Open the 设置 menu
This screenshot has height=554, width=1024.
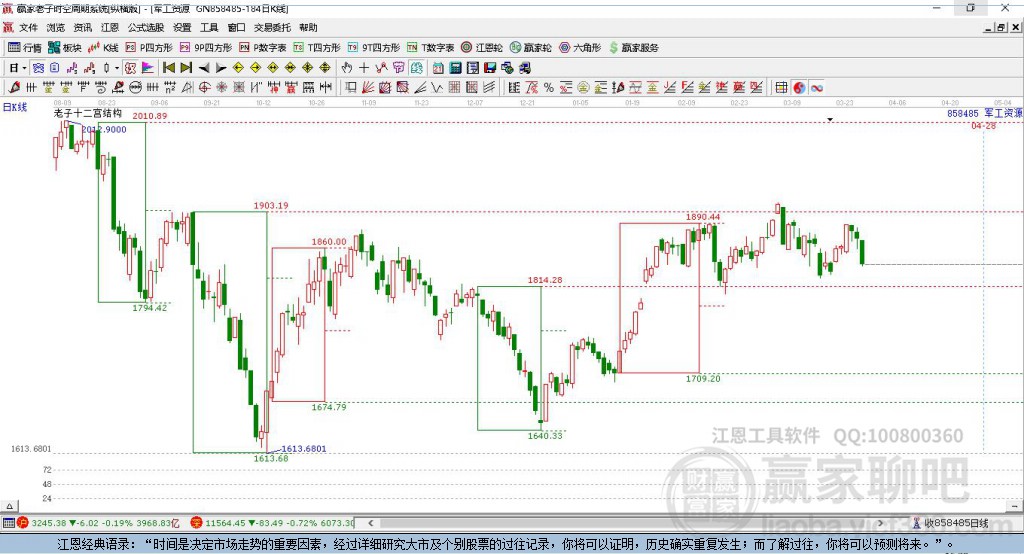tap(182, 27)
